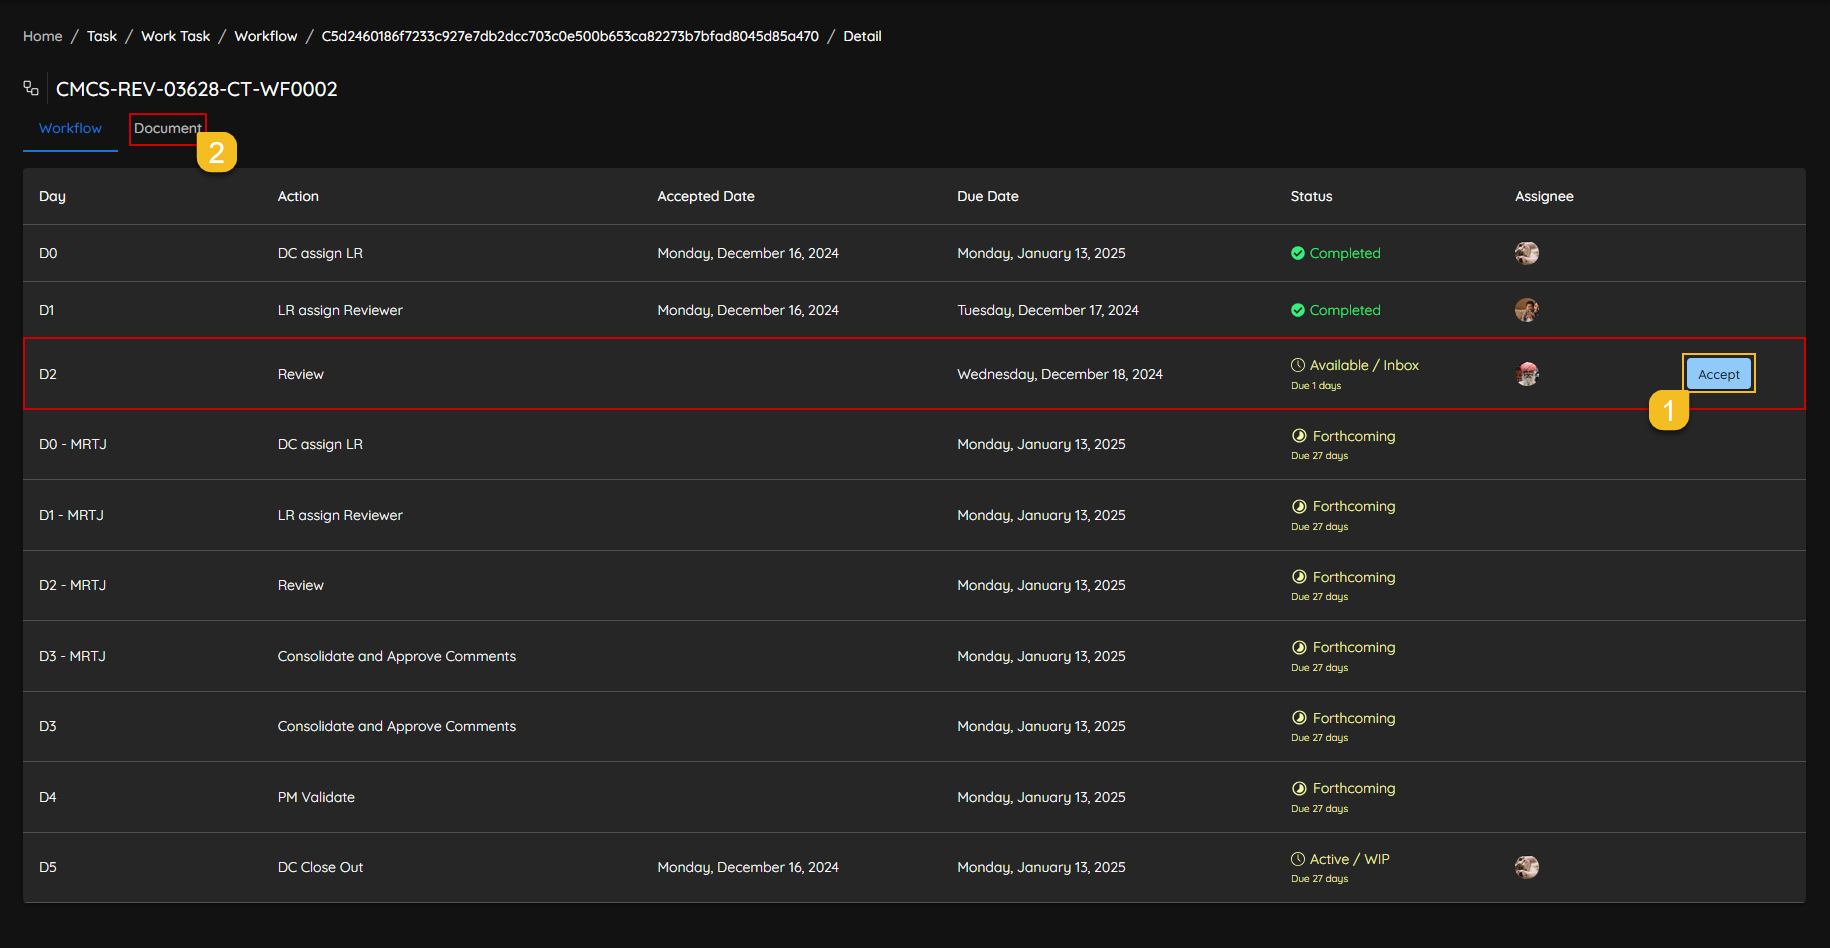The image size is (1830, 948).
Task: Click the long hash ID breadcrumb link
Action: coord(570,36)
